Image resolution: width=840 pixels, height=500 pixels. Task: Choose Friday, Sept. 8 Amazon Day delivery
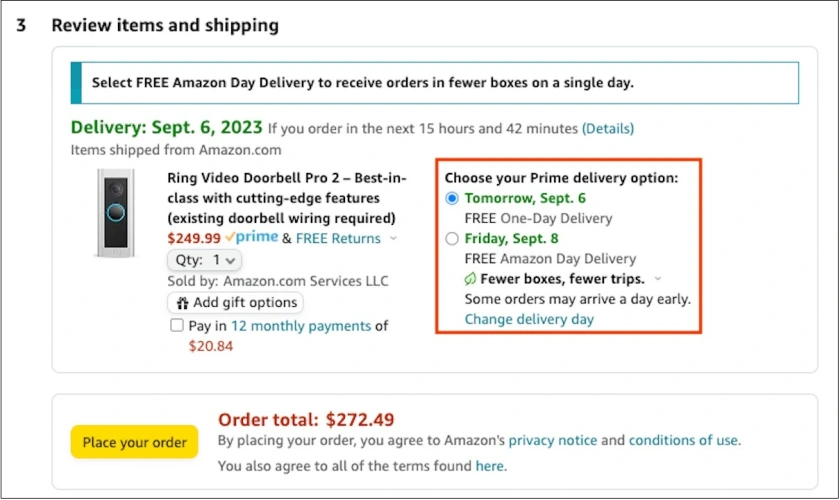coord(452,239)
